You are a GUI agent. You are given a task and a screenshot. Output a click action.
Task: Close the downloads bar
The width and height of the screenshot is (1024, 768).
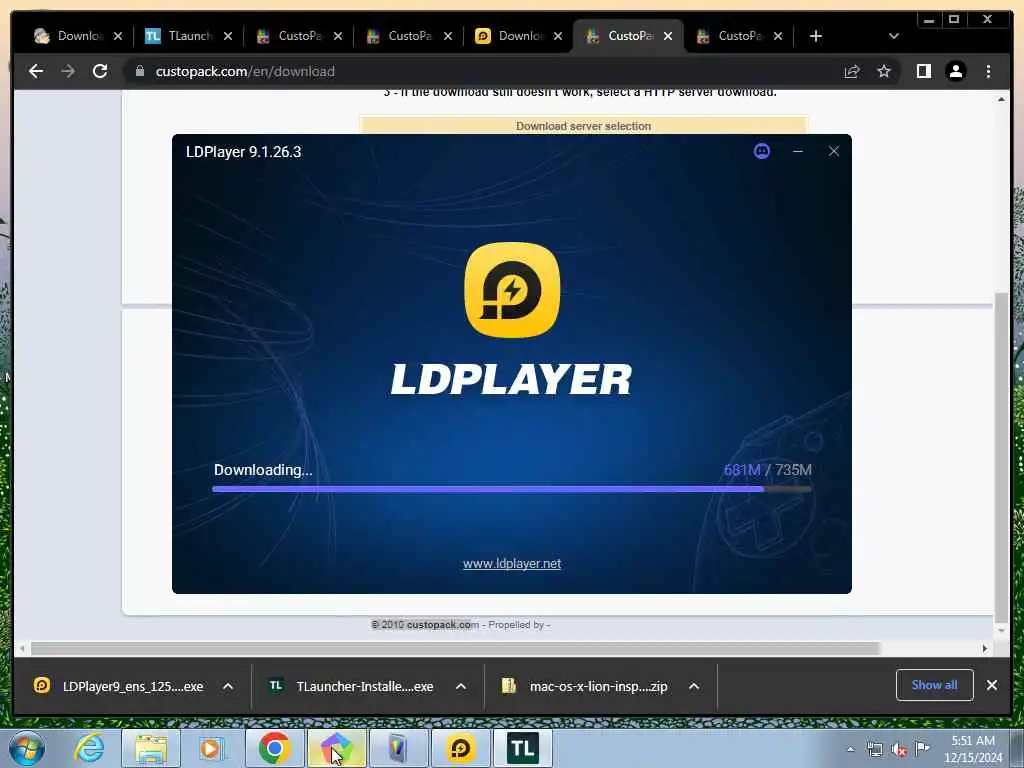pyautogui.click(x=992, y=685)
